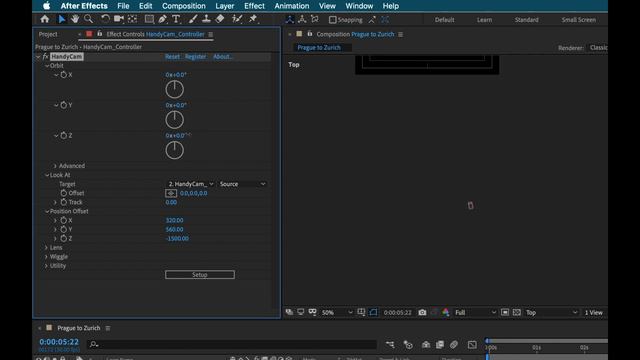Go to the Home screen icon
This screenshot has width=640, height=360.
[45, 19]
